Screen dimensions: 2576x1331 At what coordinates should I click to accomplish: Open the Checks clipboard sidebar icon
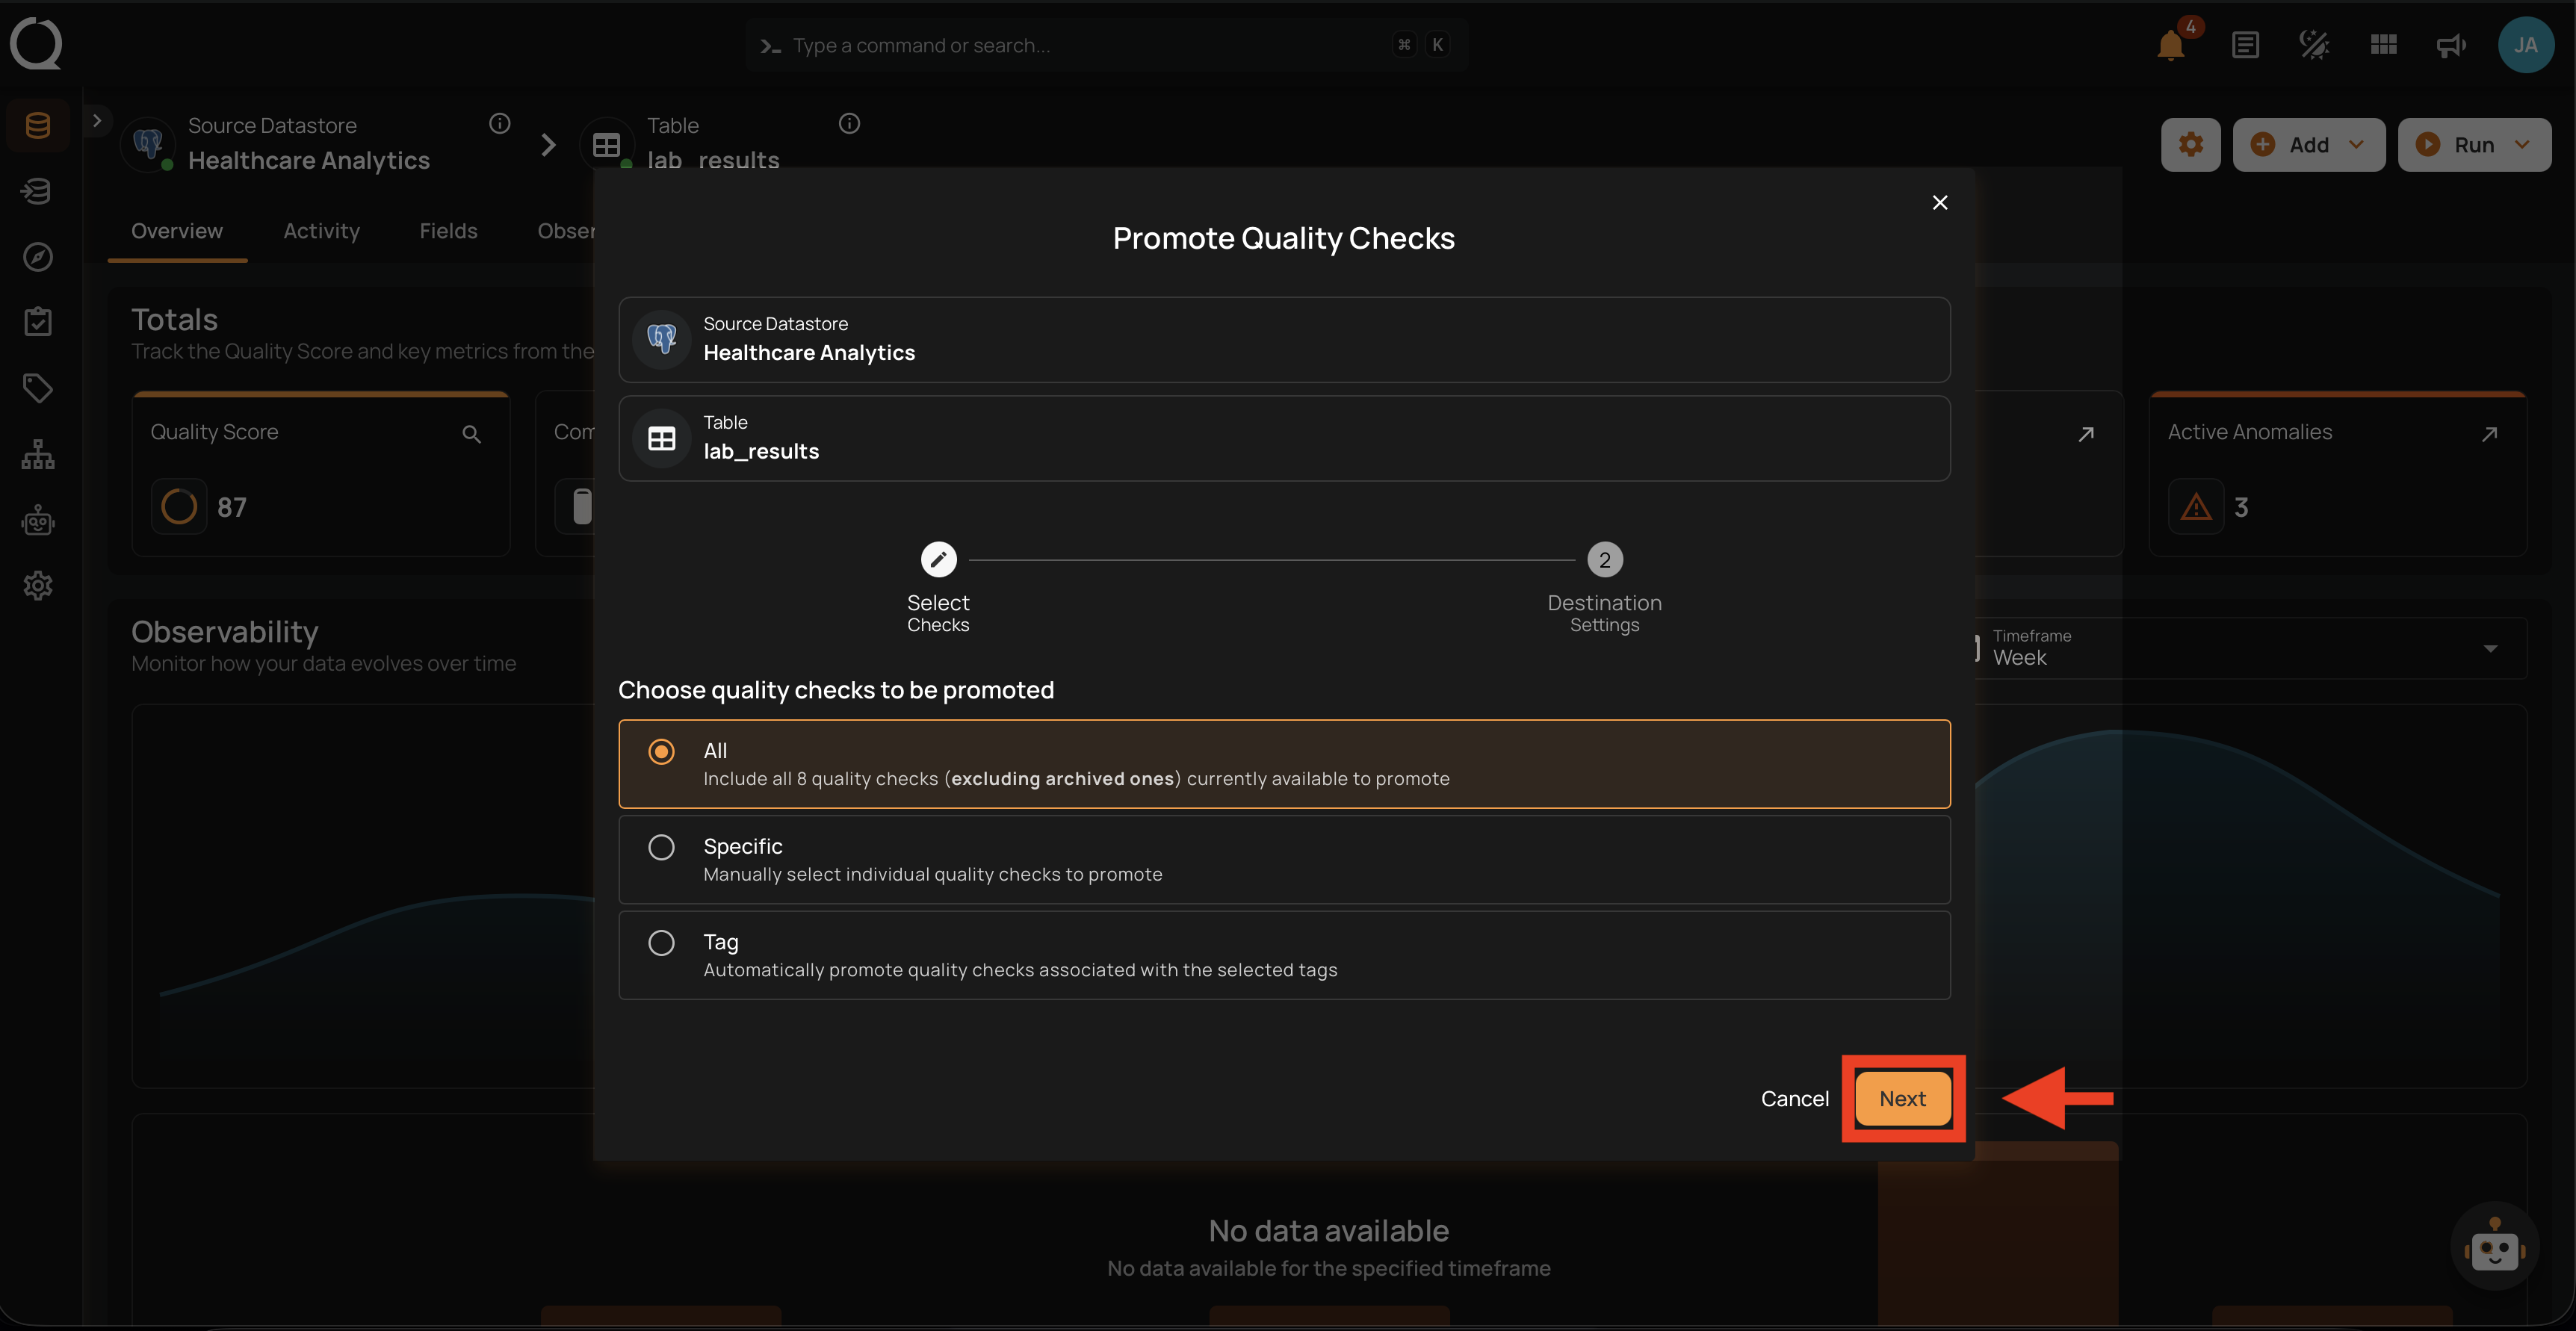(38, 322)
